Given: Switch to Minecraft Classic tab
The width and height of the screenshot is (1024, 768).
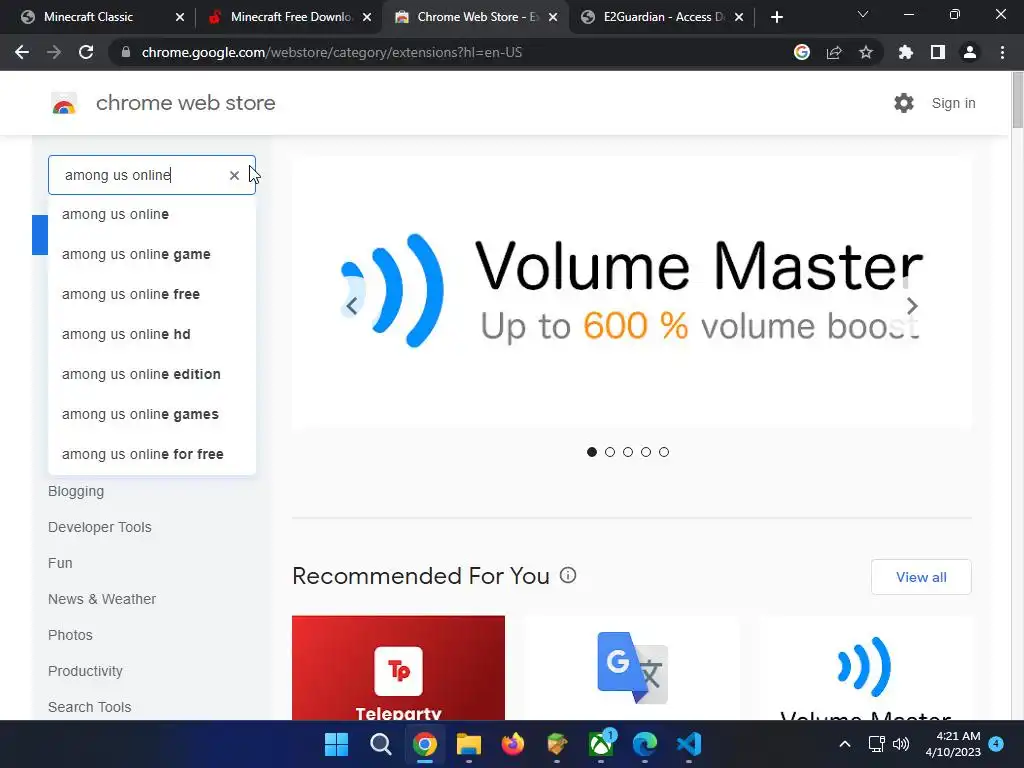Looking at the screenshot, I should click(x=88, y=17).
